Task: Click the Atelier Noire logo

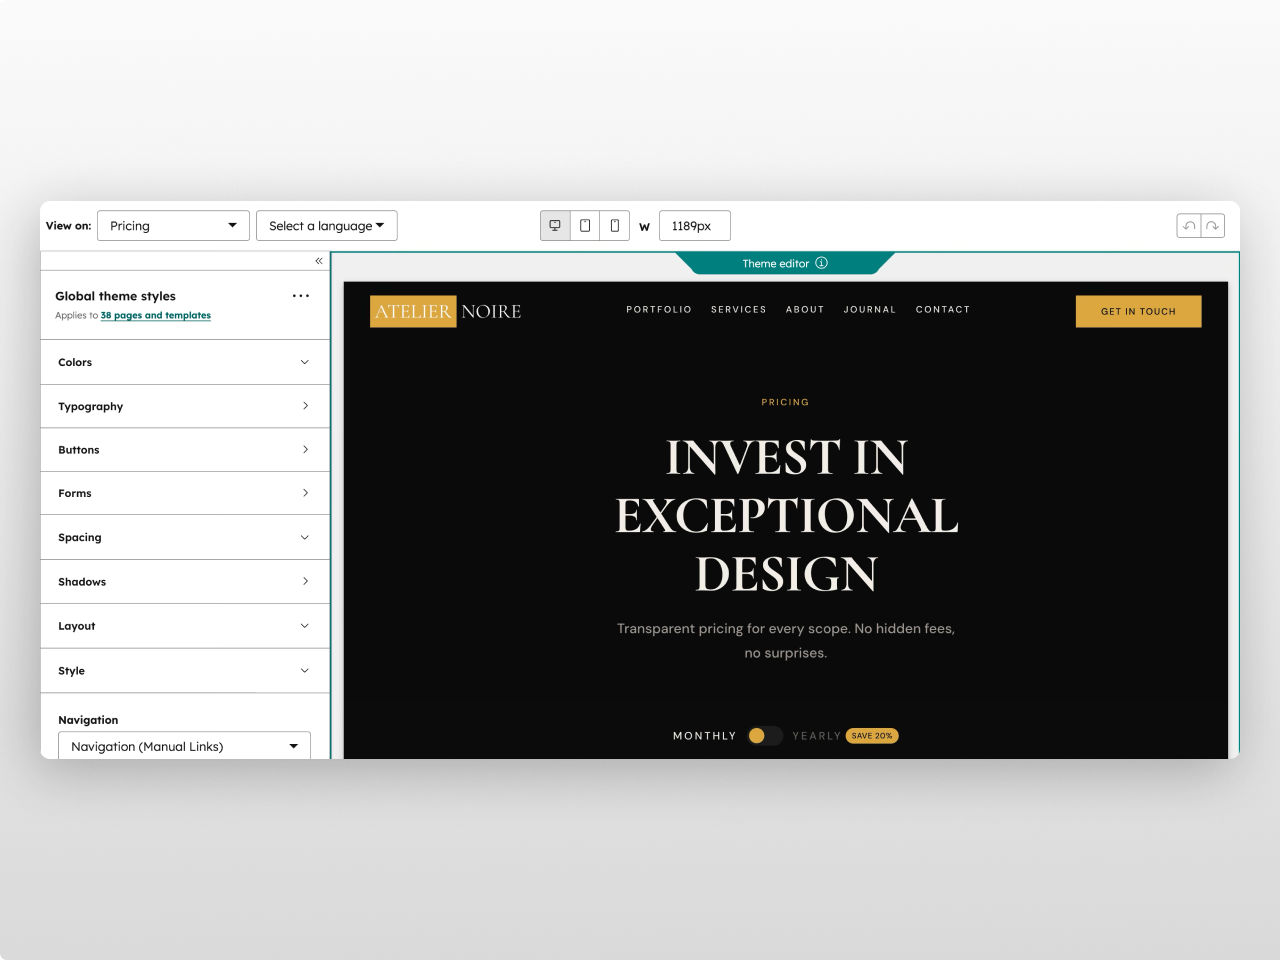Action: (446, 311)
